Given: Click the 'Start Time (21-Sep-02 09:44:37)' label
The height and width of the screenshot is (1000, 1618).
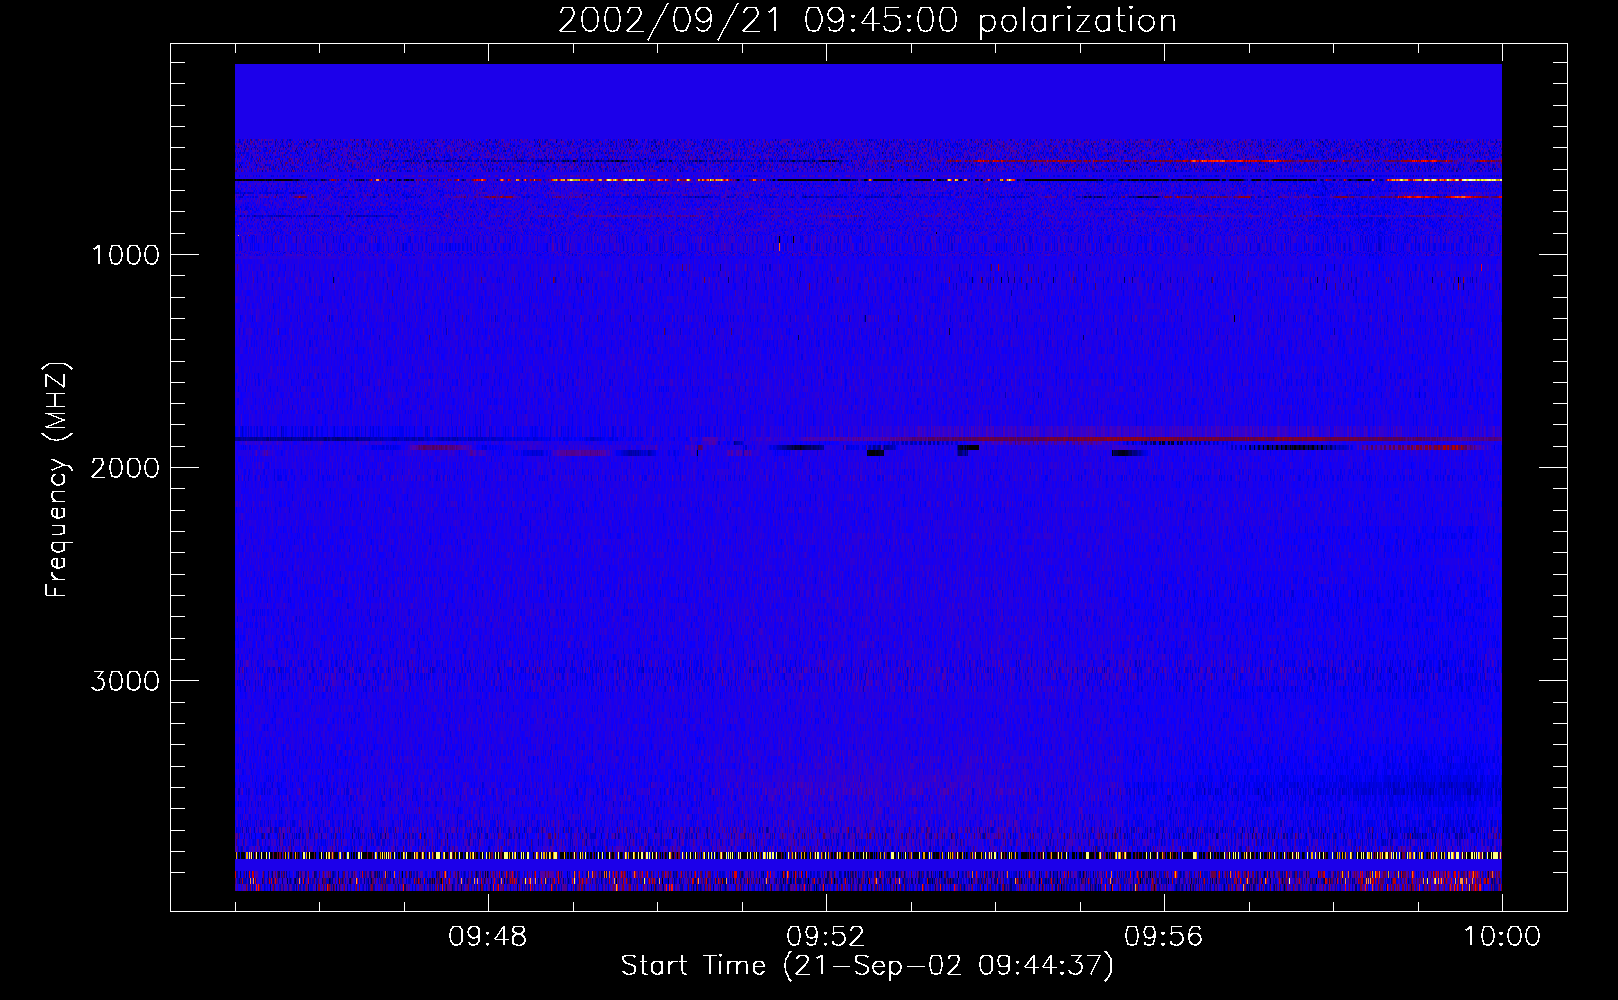Looking at the screenshot, I should [867, 966].
